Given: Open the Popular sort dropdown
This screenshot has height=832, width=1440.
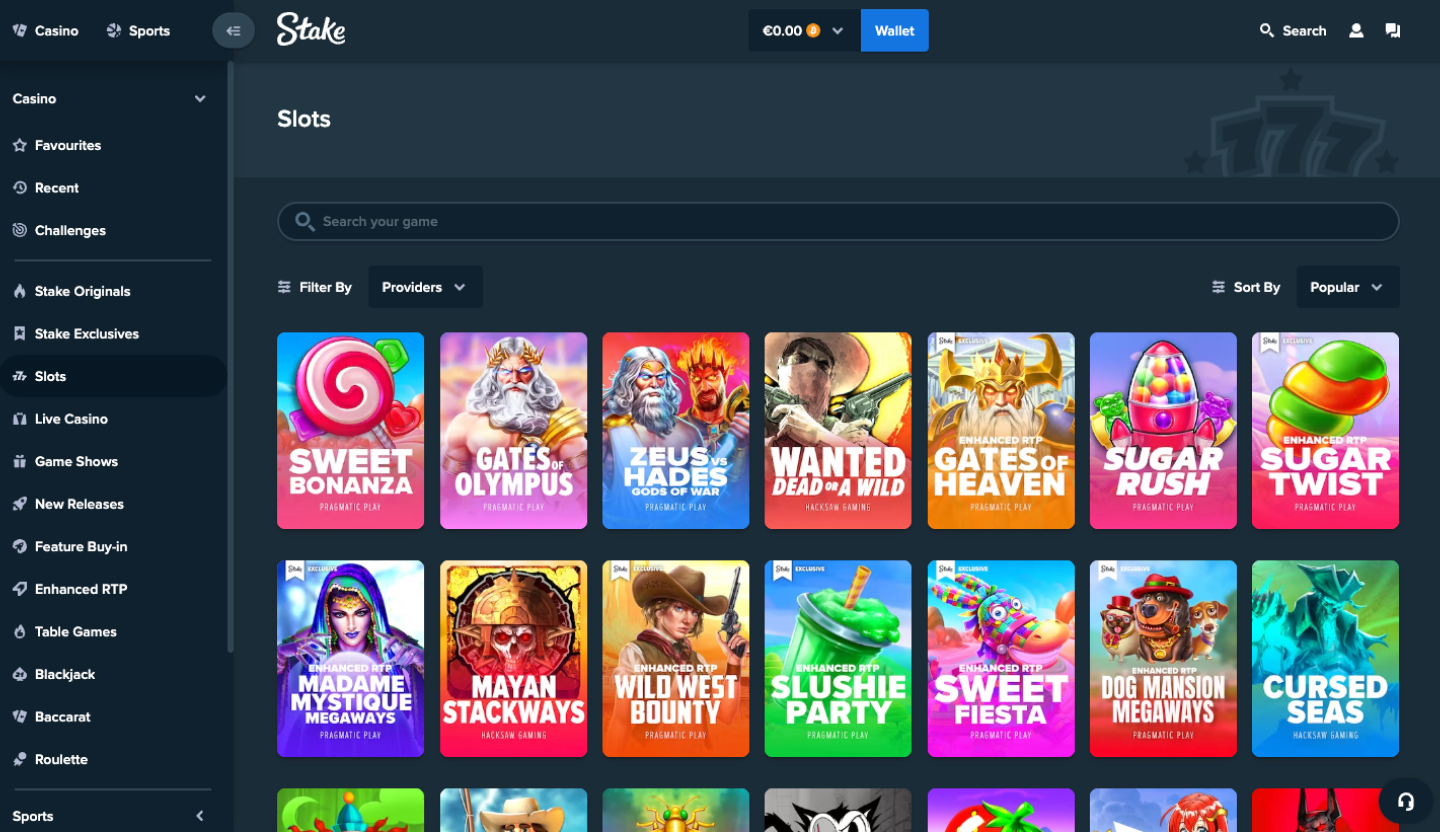Looking at the screenshot, I should pyautogui.click(x=1346, y=287).
